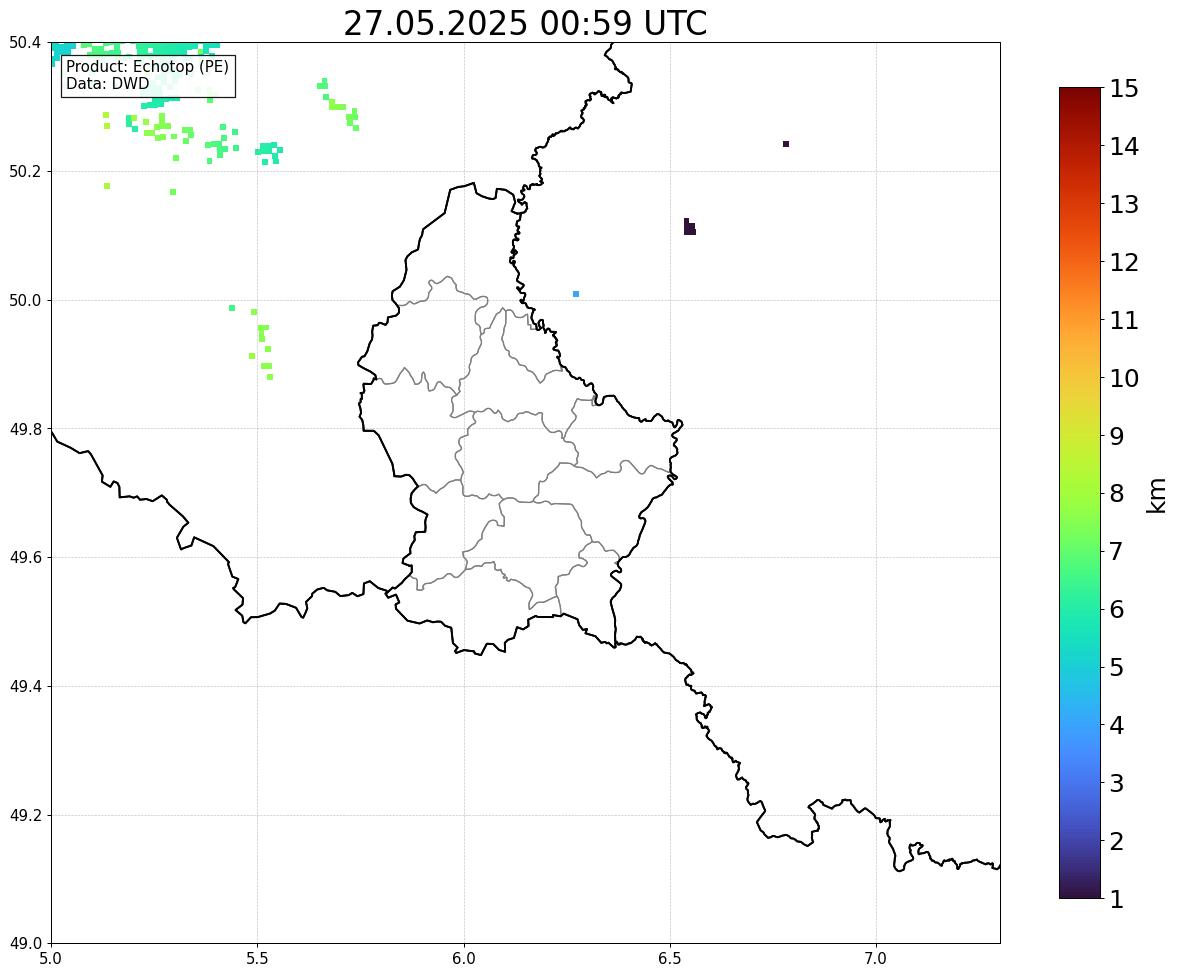Click the isolated blue echo pixel near 50.0 latitude
Screen dimensions: 1178x976
576,294
